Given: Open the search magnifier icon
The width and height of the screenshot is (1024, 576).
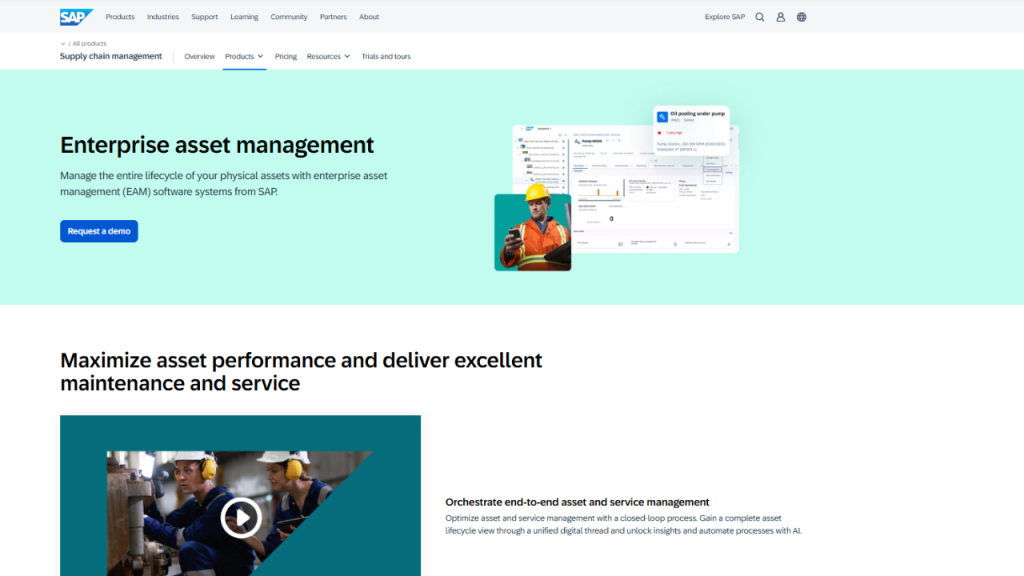Looking at the screenshot, I should [760, 17].
